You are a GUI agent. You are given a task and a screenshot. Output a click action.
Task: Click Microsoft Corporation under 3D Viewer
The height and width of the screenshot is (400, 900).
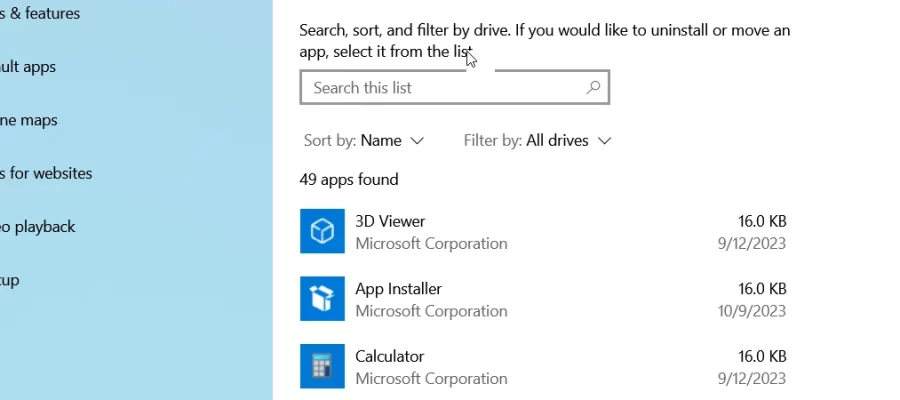tap(431, 243)
